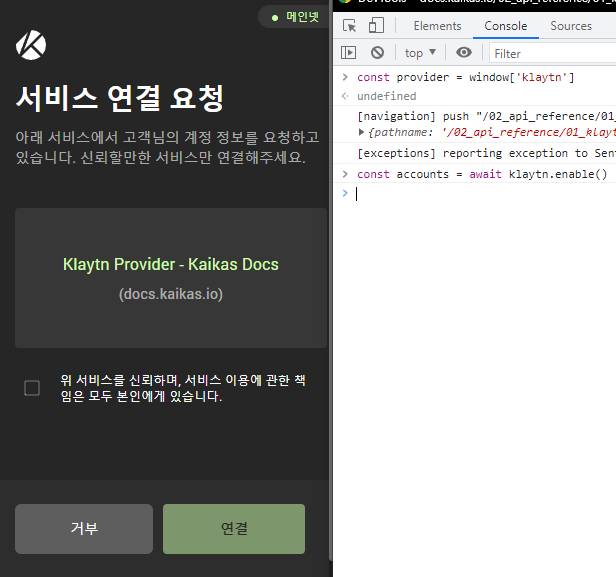
Task: Select the const provider = window['klaytn'] line
Action: point(466,77)
